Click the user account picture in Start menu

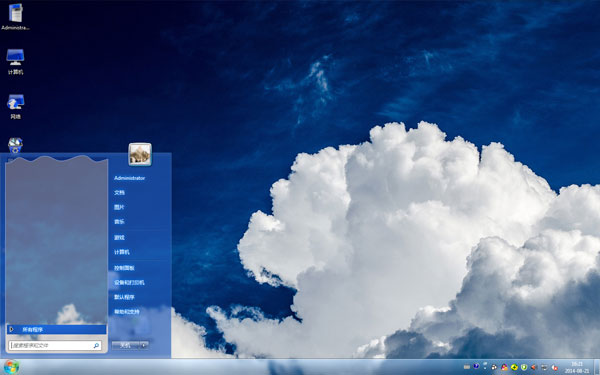[x=140, y=154]
